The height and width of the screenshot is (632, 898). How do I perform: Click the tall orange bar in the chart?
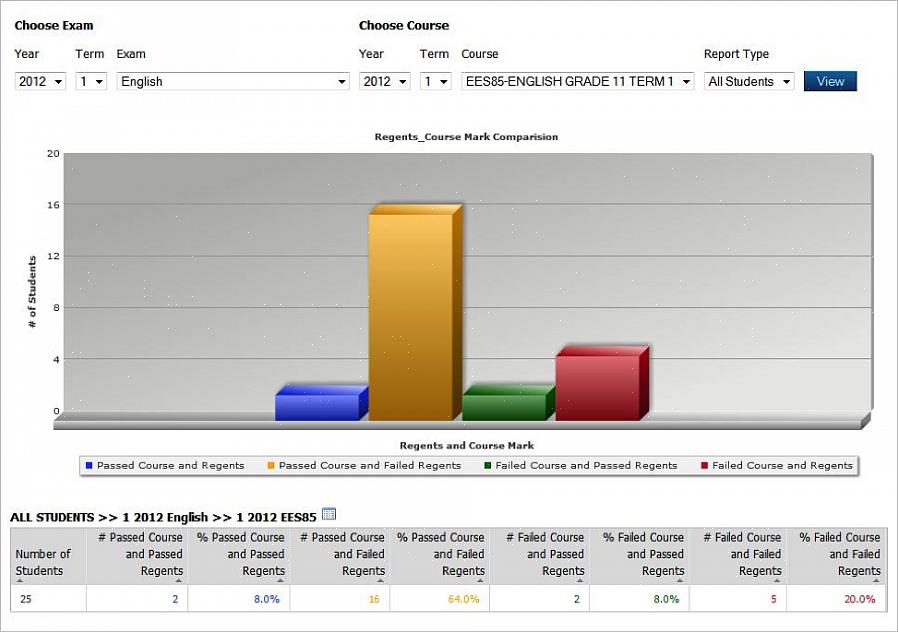point(410,316)
